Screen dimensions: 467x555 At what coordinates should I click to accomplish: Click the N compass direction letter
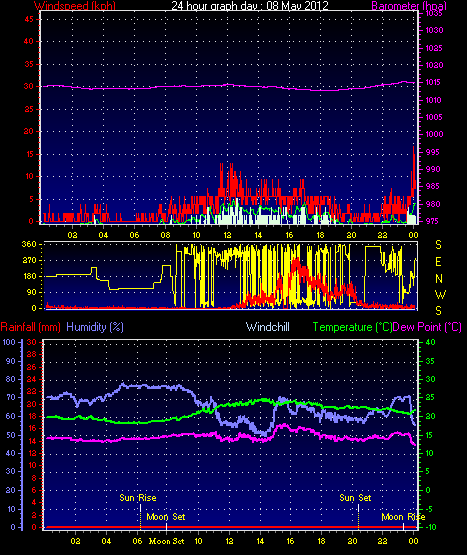[x=439, y=279]
